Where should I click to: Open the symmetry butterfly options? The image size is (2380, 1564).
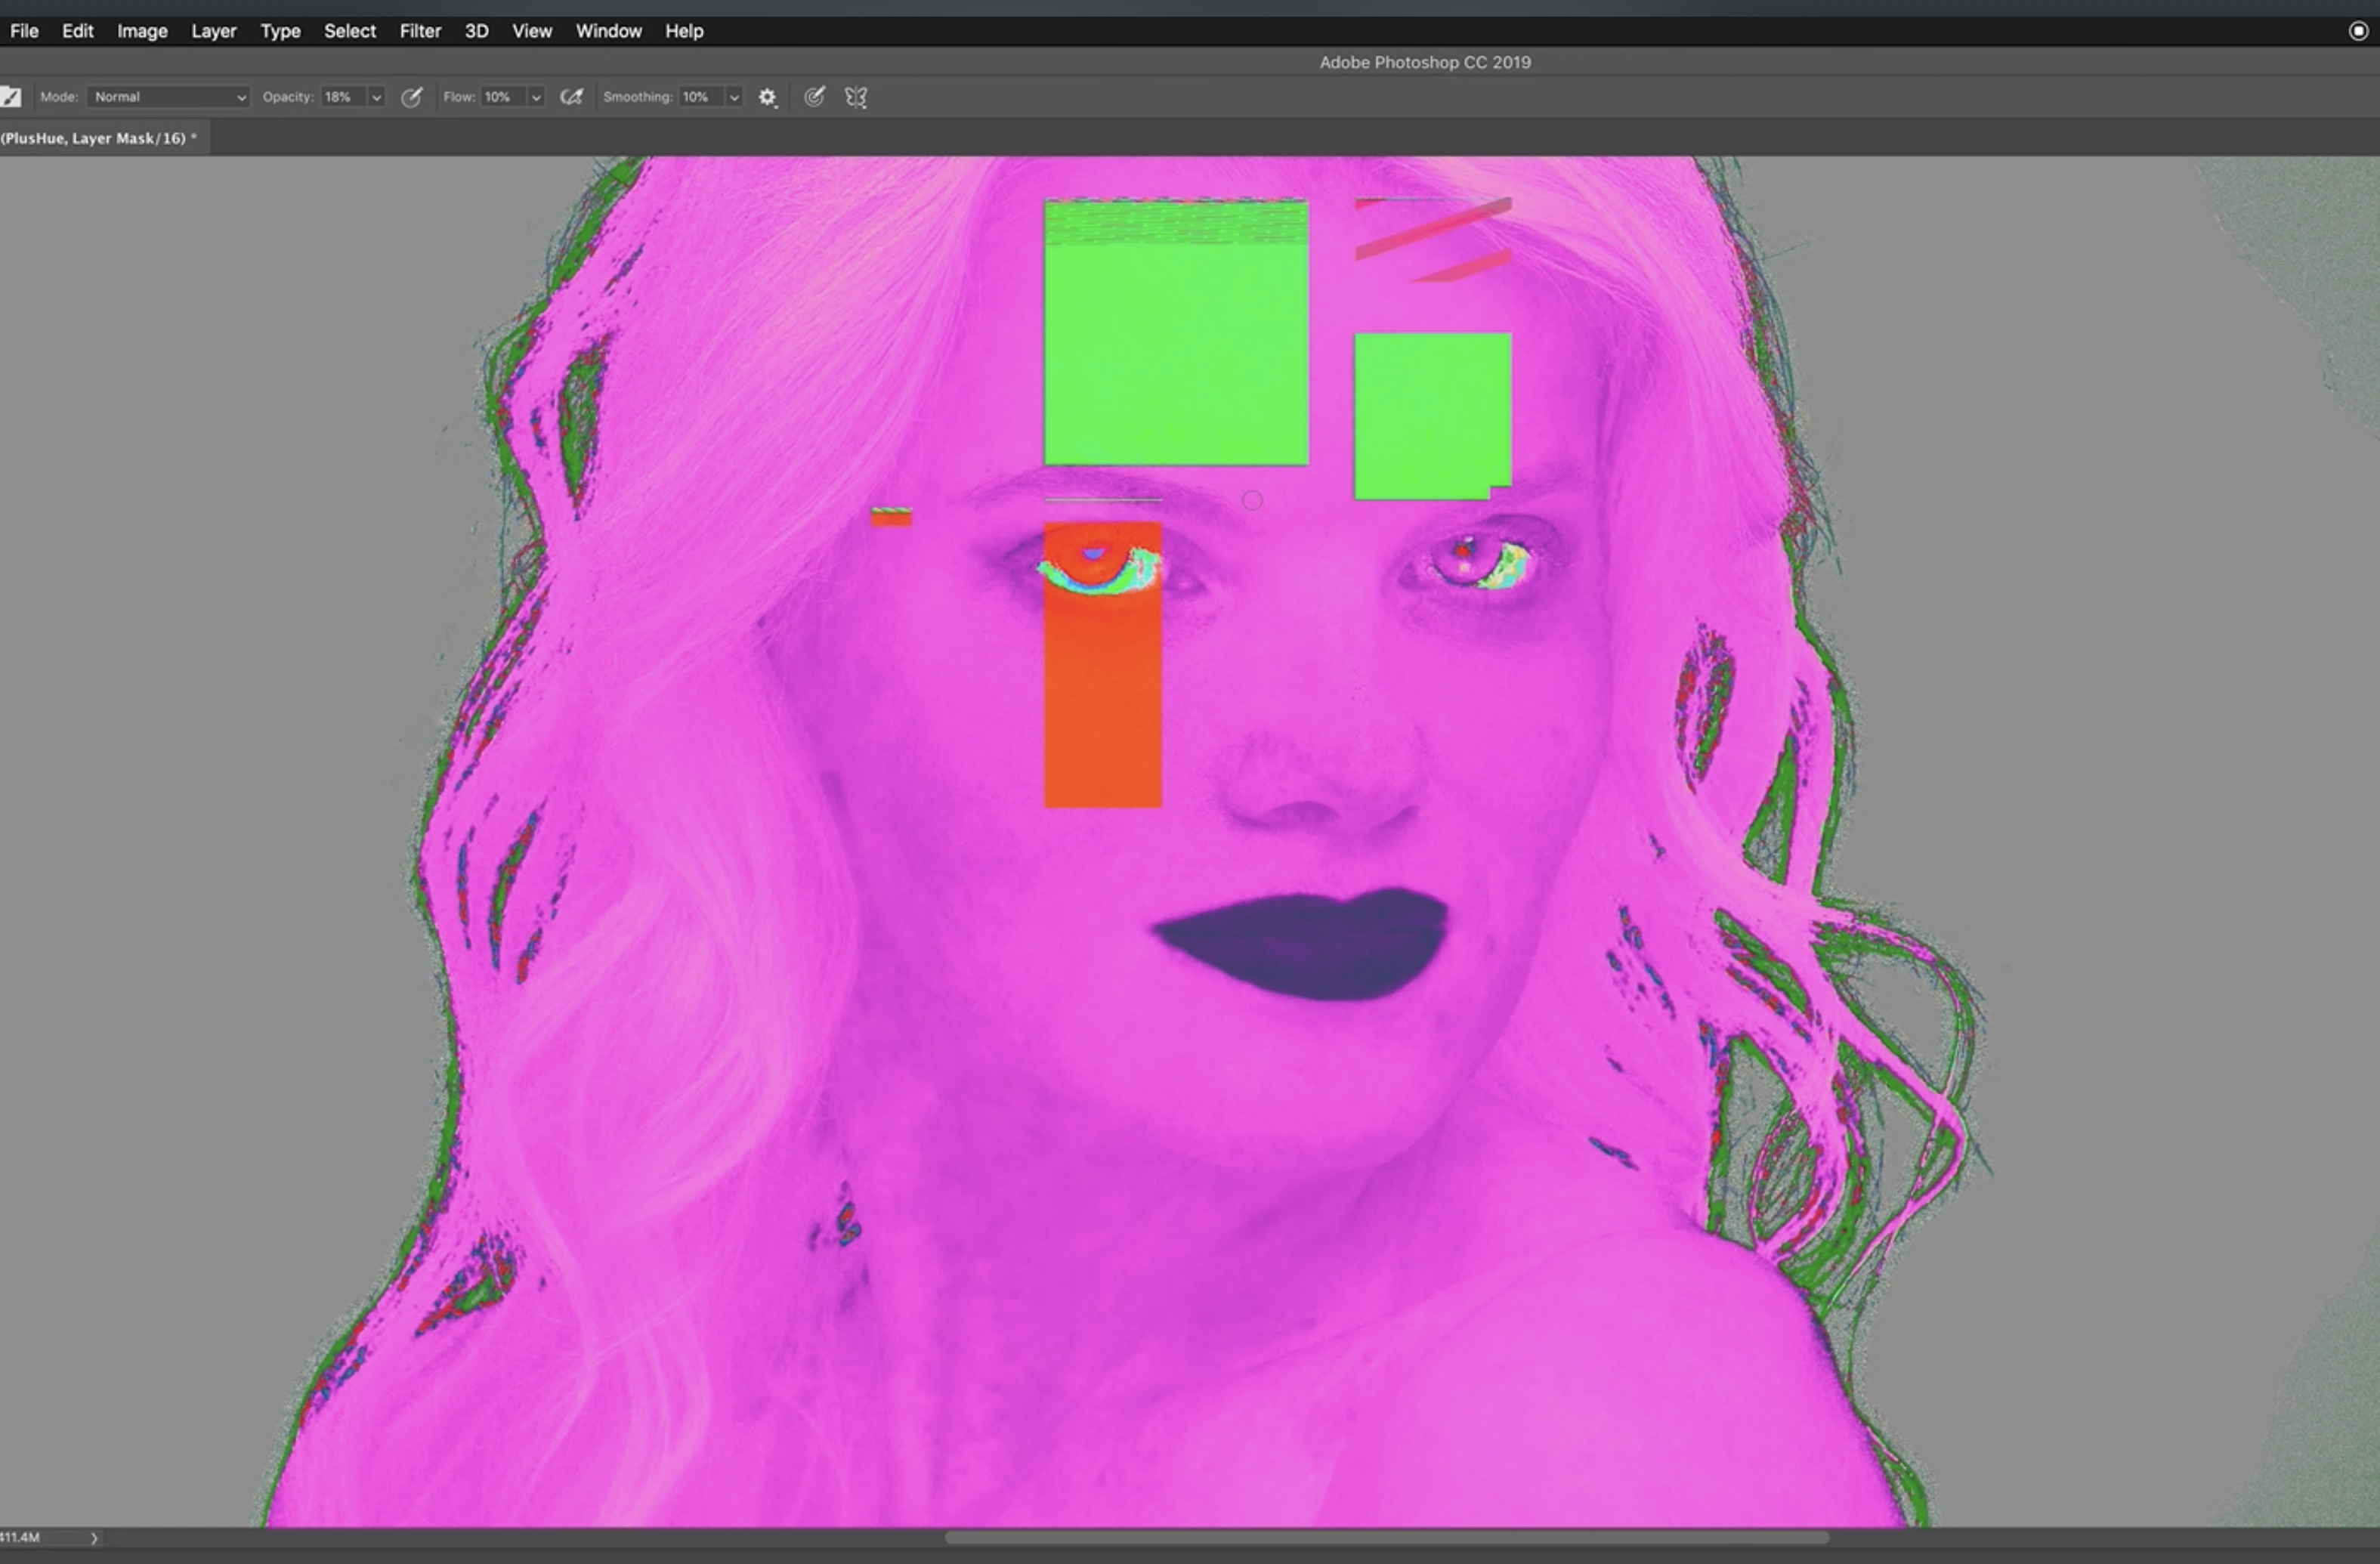(856, 97)
